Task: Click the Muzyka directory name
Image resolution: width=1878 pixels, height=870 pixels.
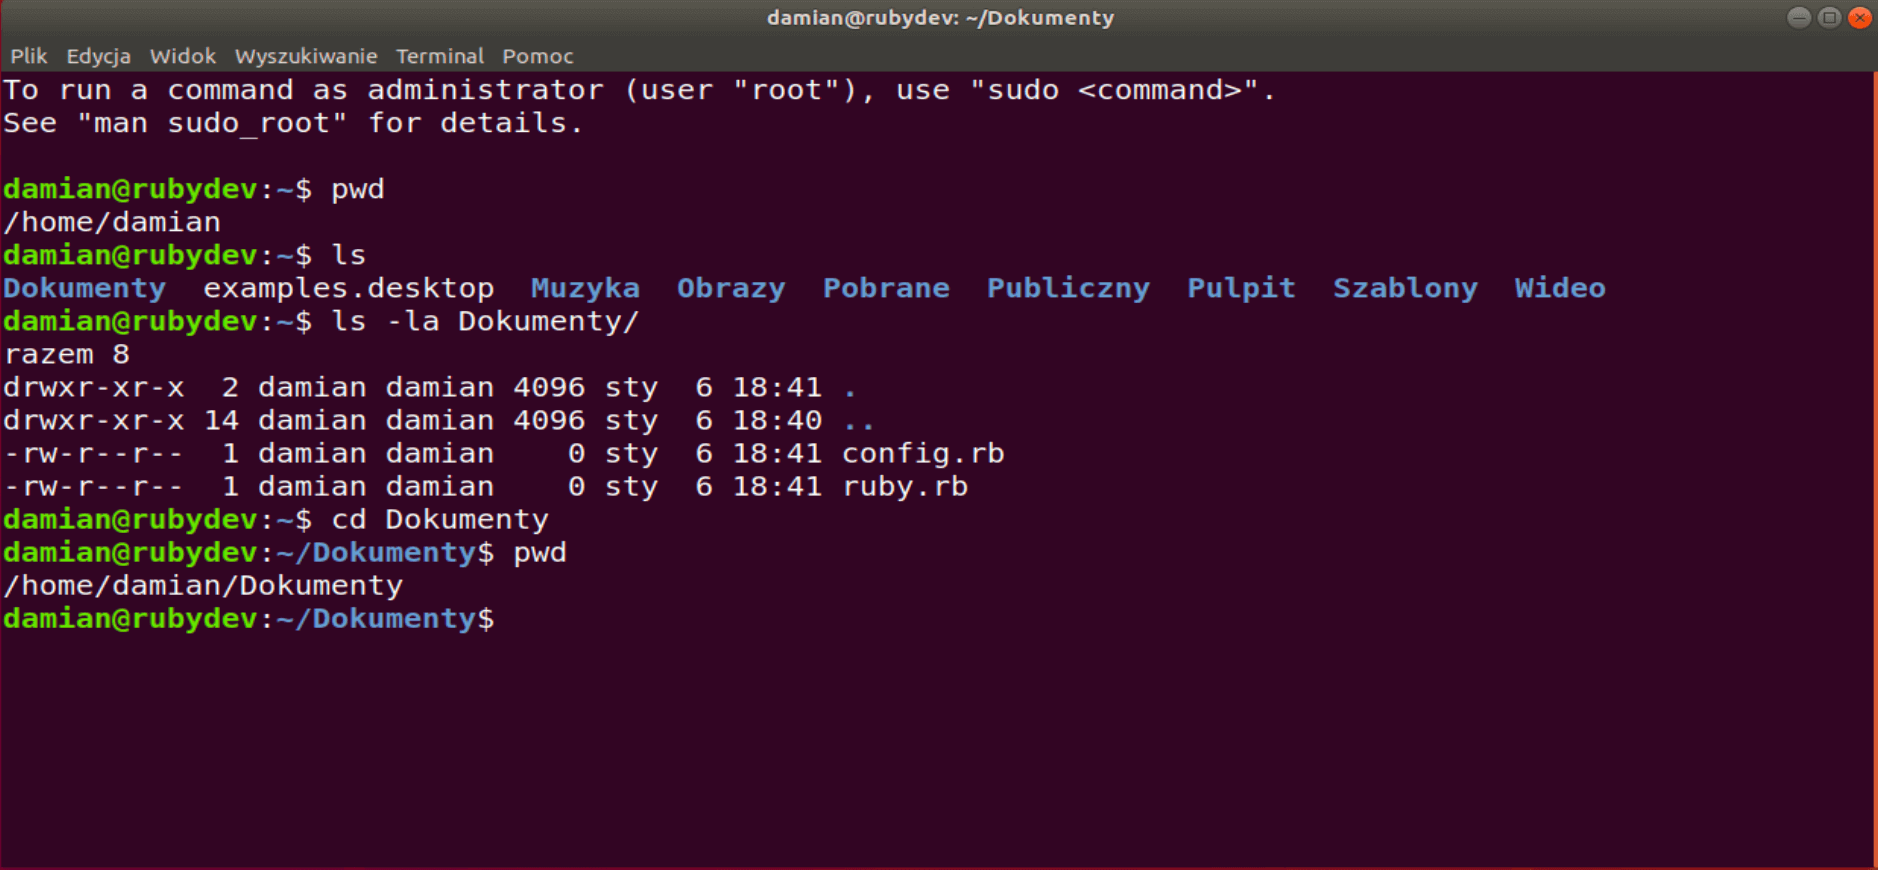Action: (x=585, y=288)
